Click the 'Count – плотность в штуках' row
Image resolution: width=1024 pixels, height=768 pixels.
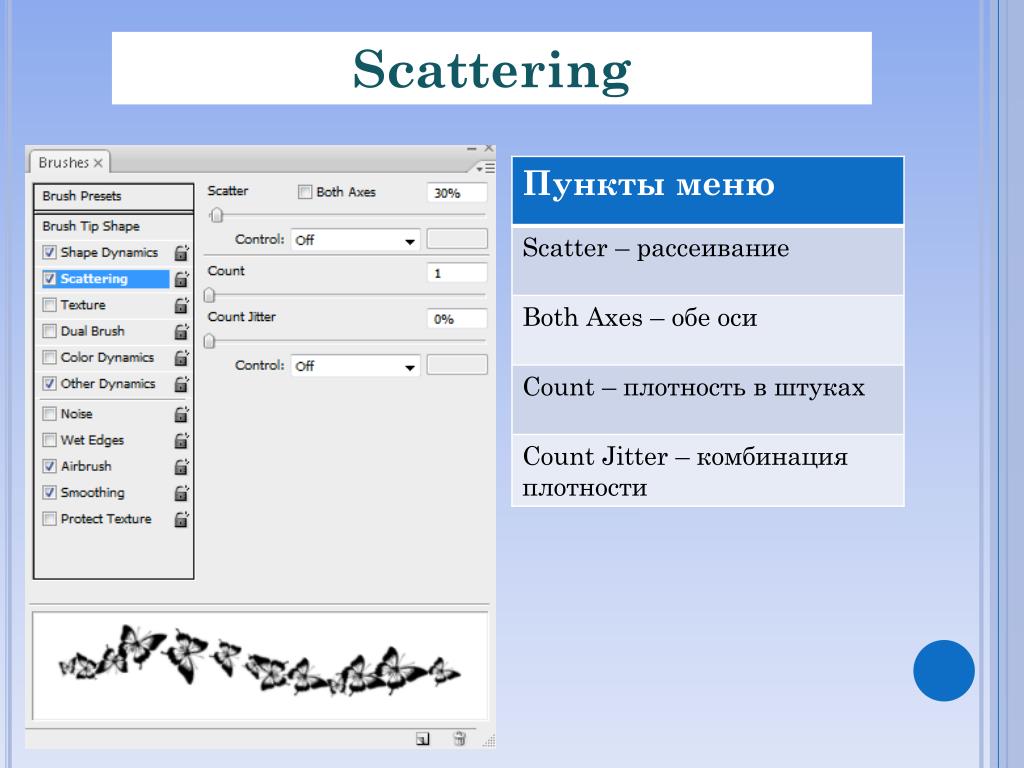pos(708,400)
